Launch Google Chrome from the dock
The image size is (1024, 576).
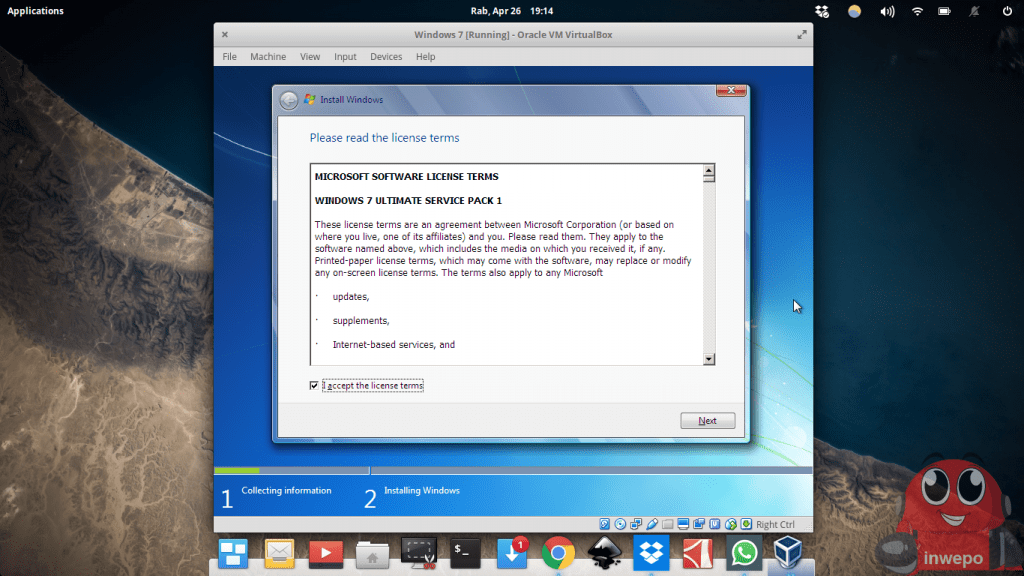pyautogui.click(x=558, y=554)
